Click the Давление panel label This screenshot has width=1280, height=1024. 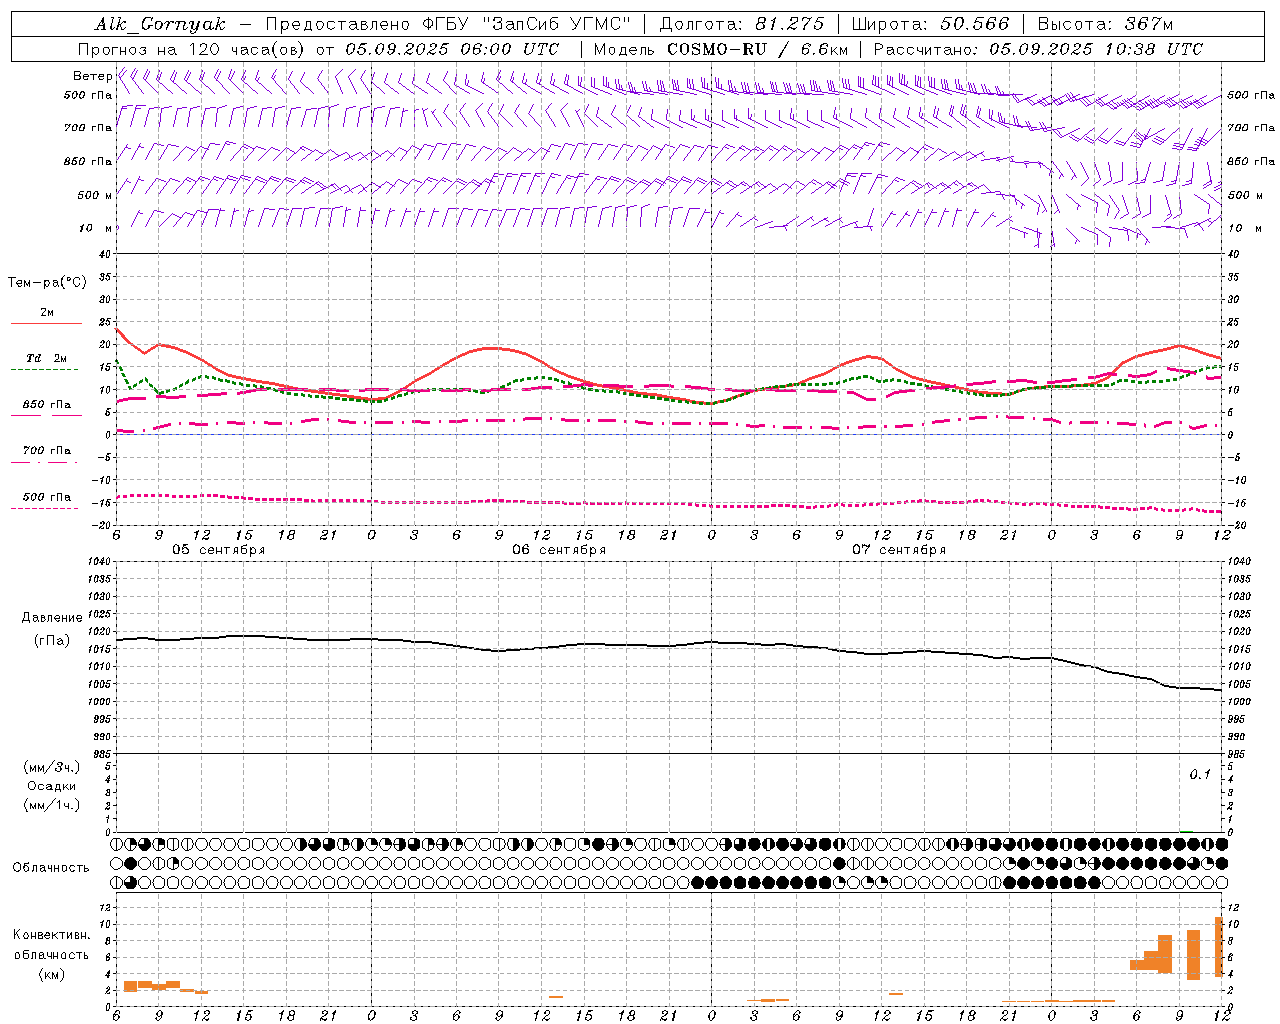click(52, 618)
